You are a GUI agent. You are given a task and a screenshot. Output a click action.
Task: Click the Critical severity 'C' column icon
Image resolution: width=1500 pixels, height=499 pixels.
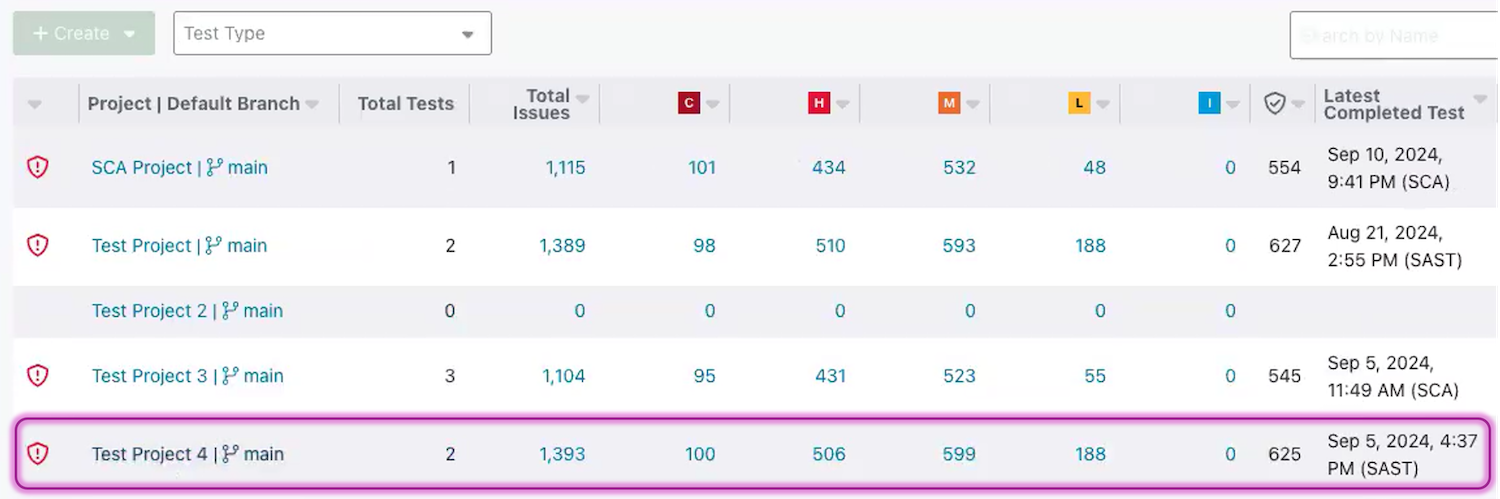(688, 103)
